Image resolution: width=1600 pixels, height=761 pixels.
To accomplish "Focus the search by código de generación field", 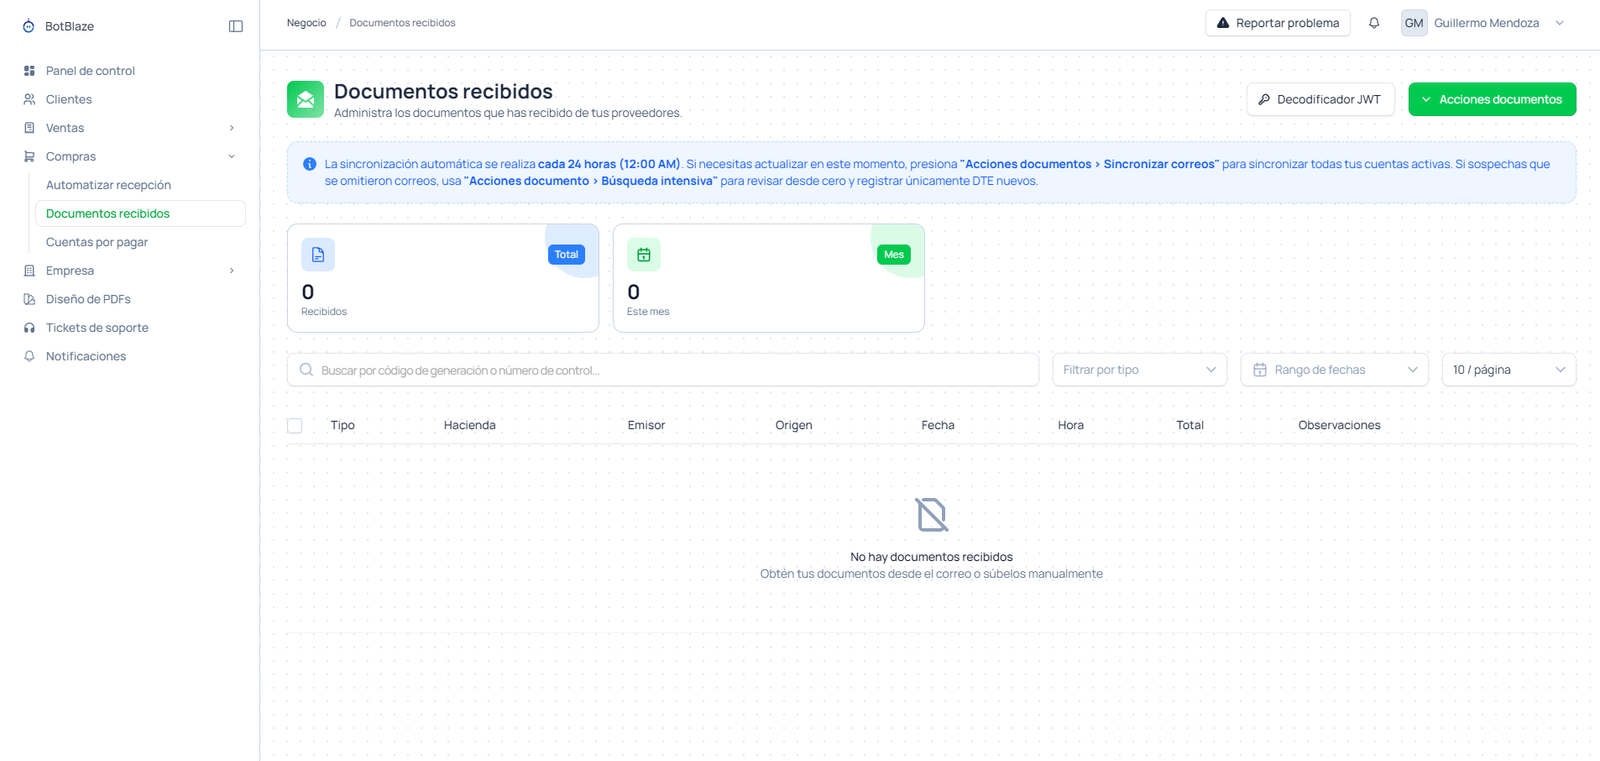I will (663, 370).
